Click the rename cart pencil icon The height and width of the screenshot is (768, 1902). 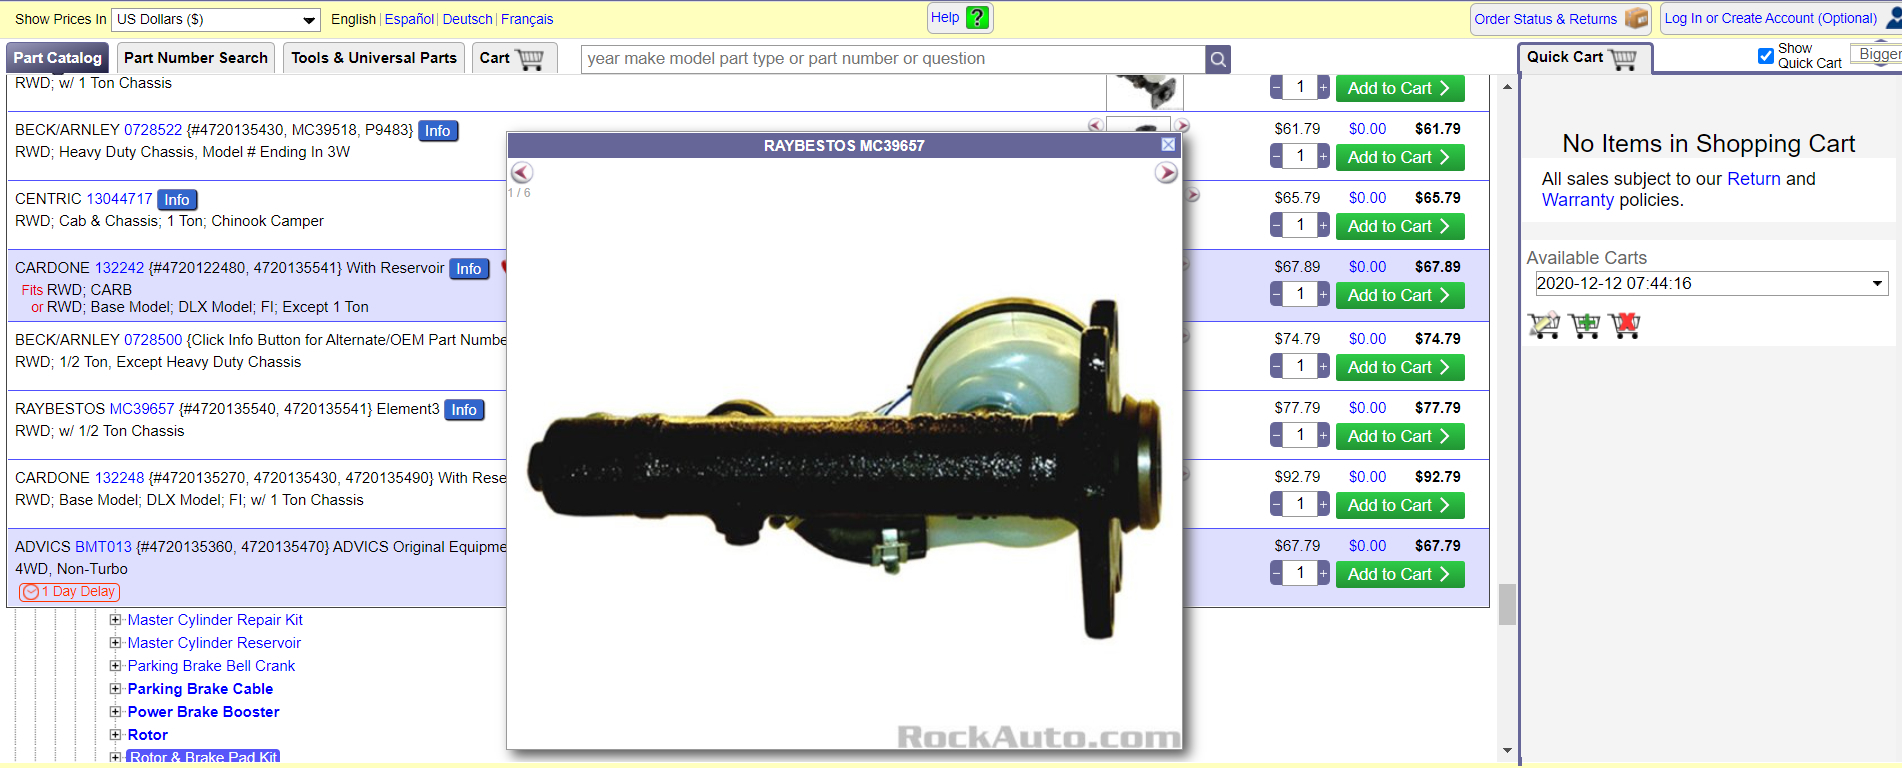coord(1544,325)
